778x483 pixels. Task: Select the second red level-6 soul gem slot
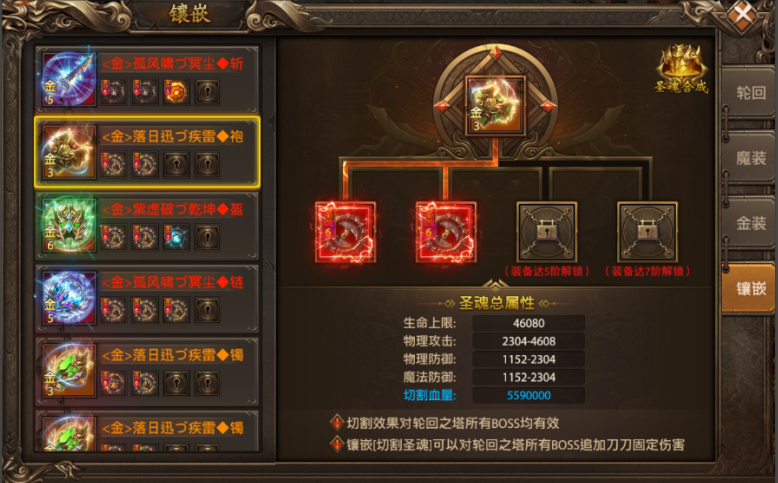coord(446,232)
